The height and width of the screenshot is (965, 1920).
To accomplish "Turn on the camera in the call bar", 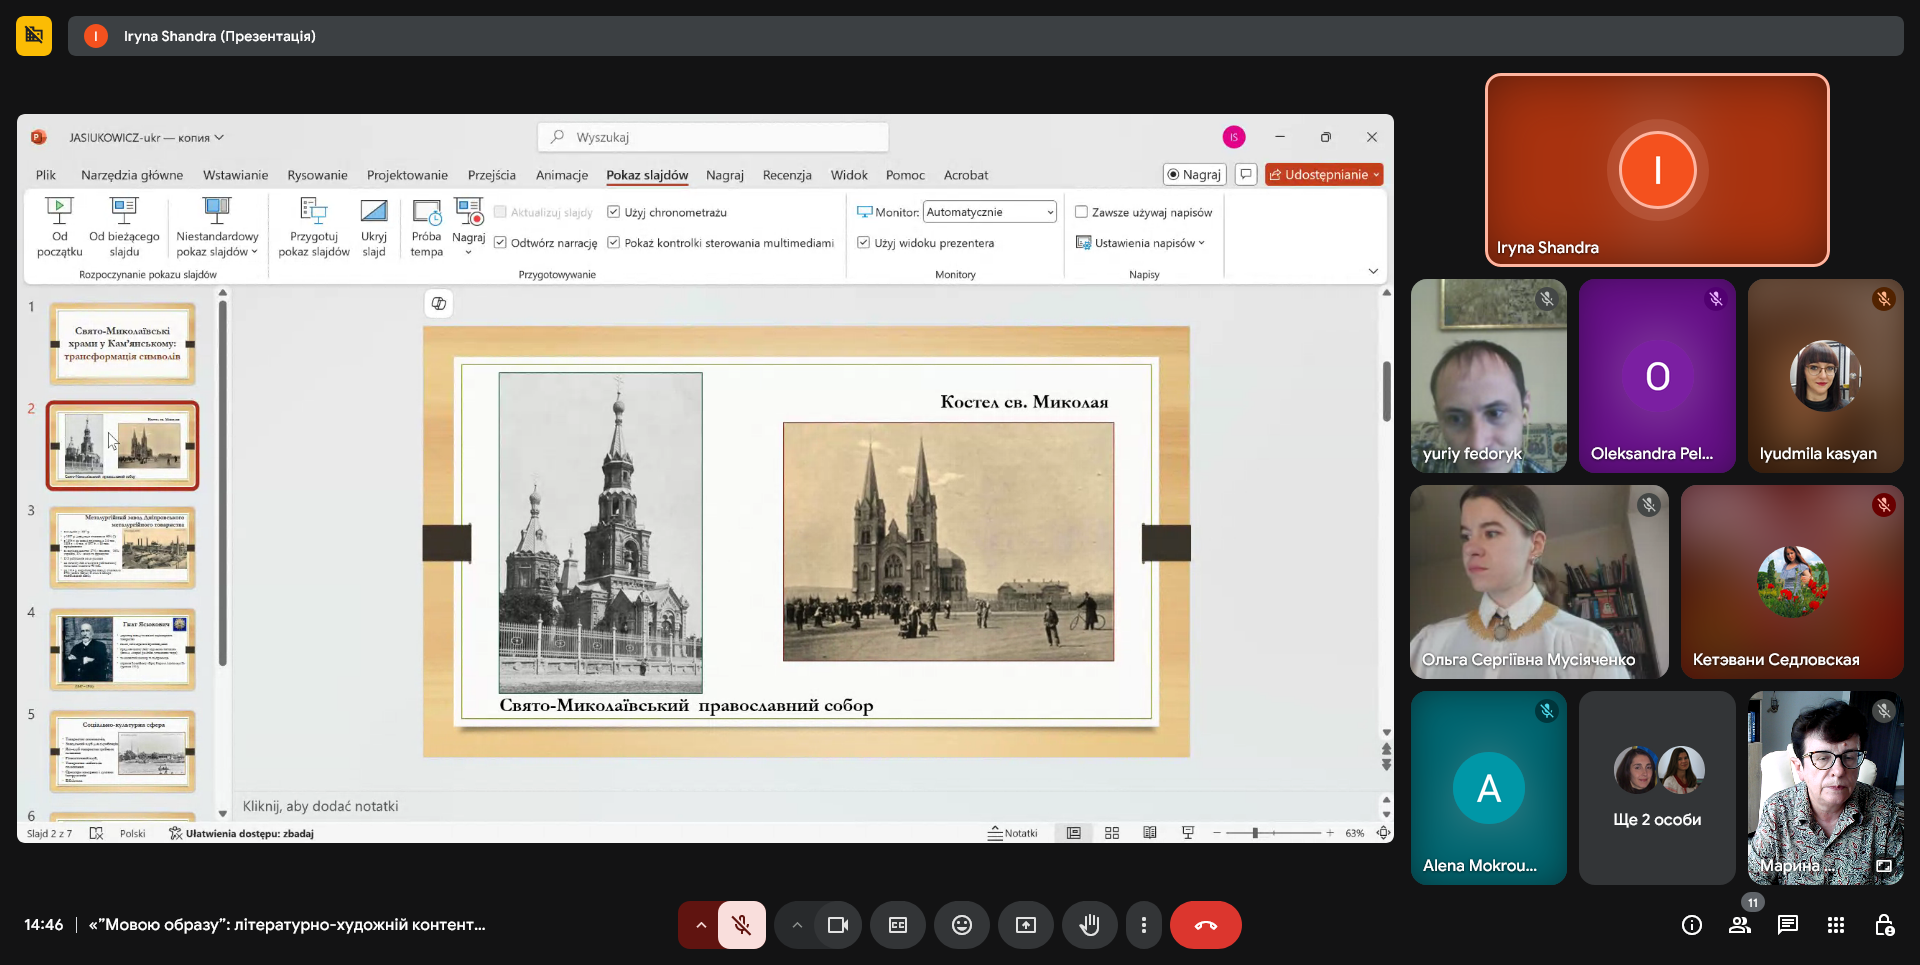I will [837, 925].
